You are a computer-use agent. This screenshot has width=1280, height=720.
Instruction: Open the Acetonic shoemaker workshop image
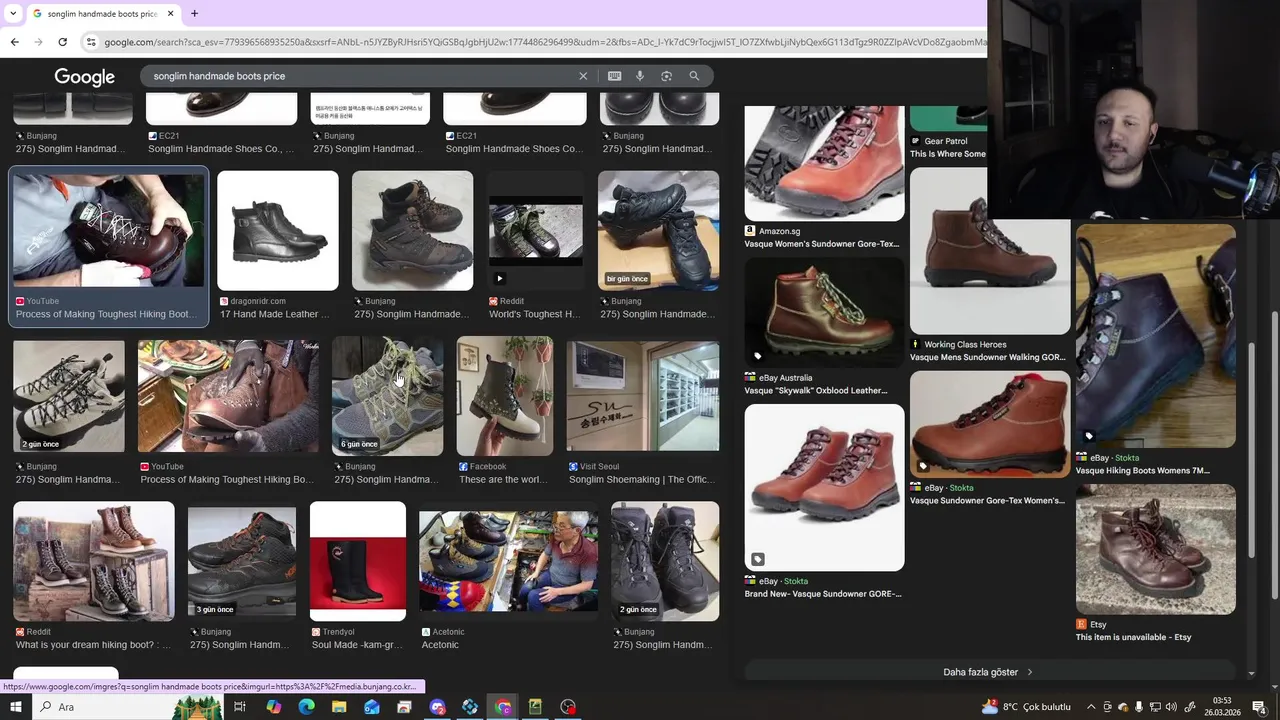[509, 561]
